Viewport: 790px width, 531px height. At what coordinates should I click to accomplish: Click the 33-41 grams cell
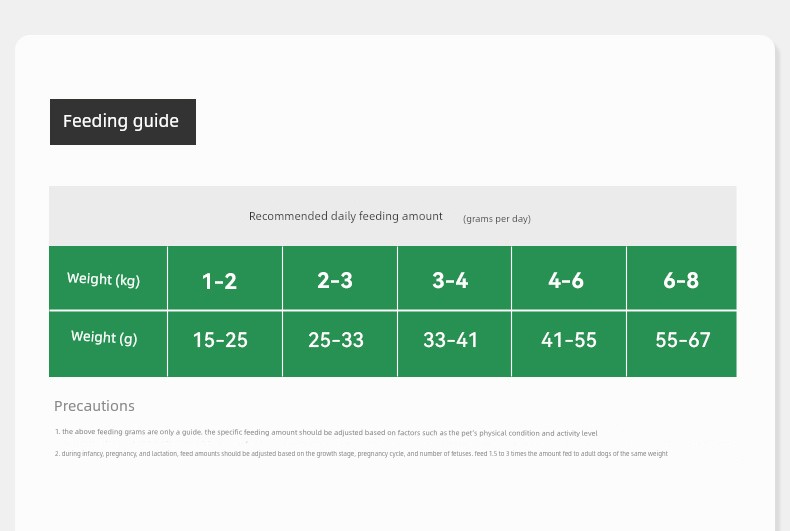(x=451, y=340)
